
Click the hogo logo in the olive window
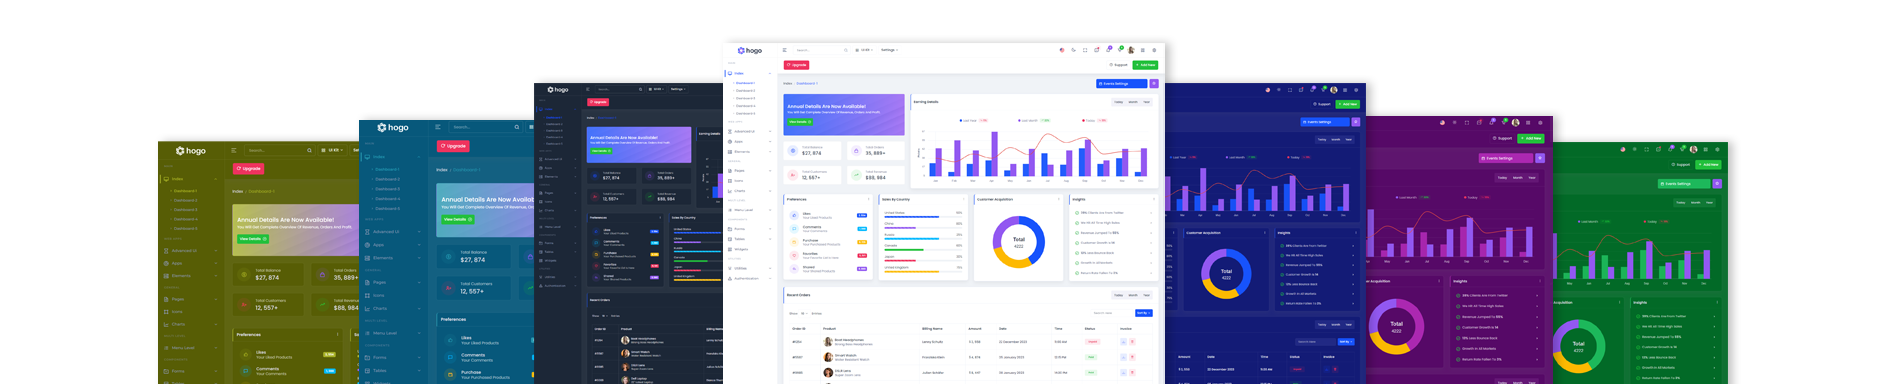click(x=191, y=151)
